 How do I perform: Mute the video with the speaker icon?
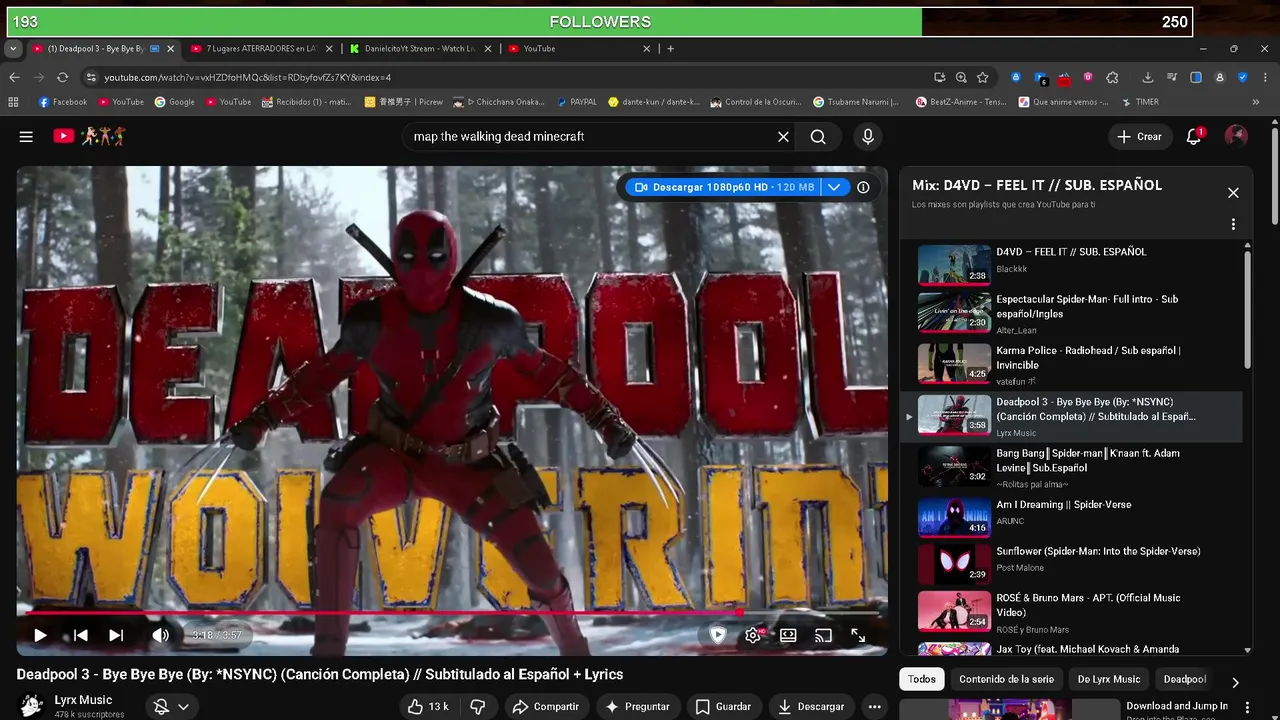click(160, 635)
